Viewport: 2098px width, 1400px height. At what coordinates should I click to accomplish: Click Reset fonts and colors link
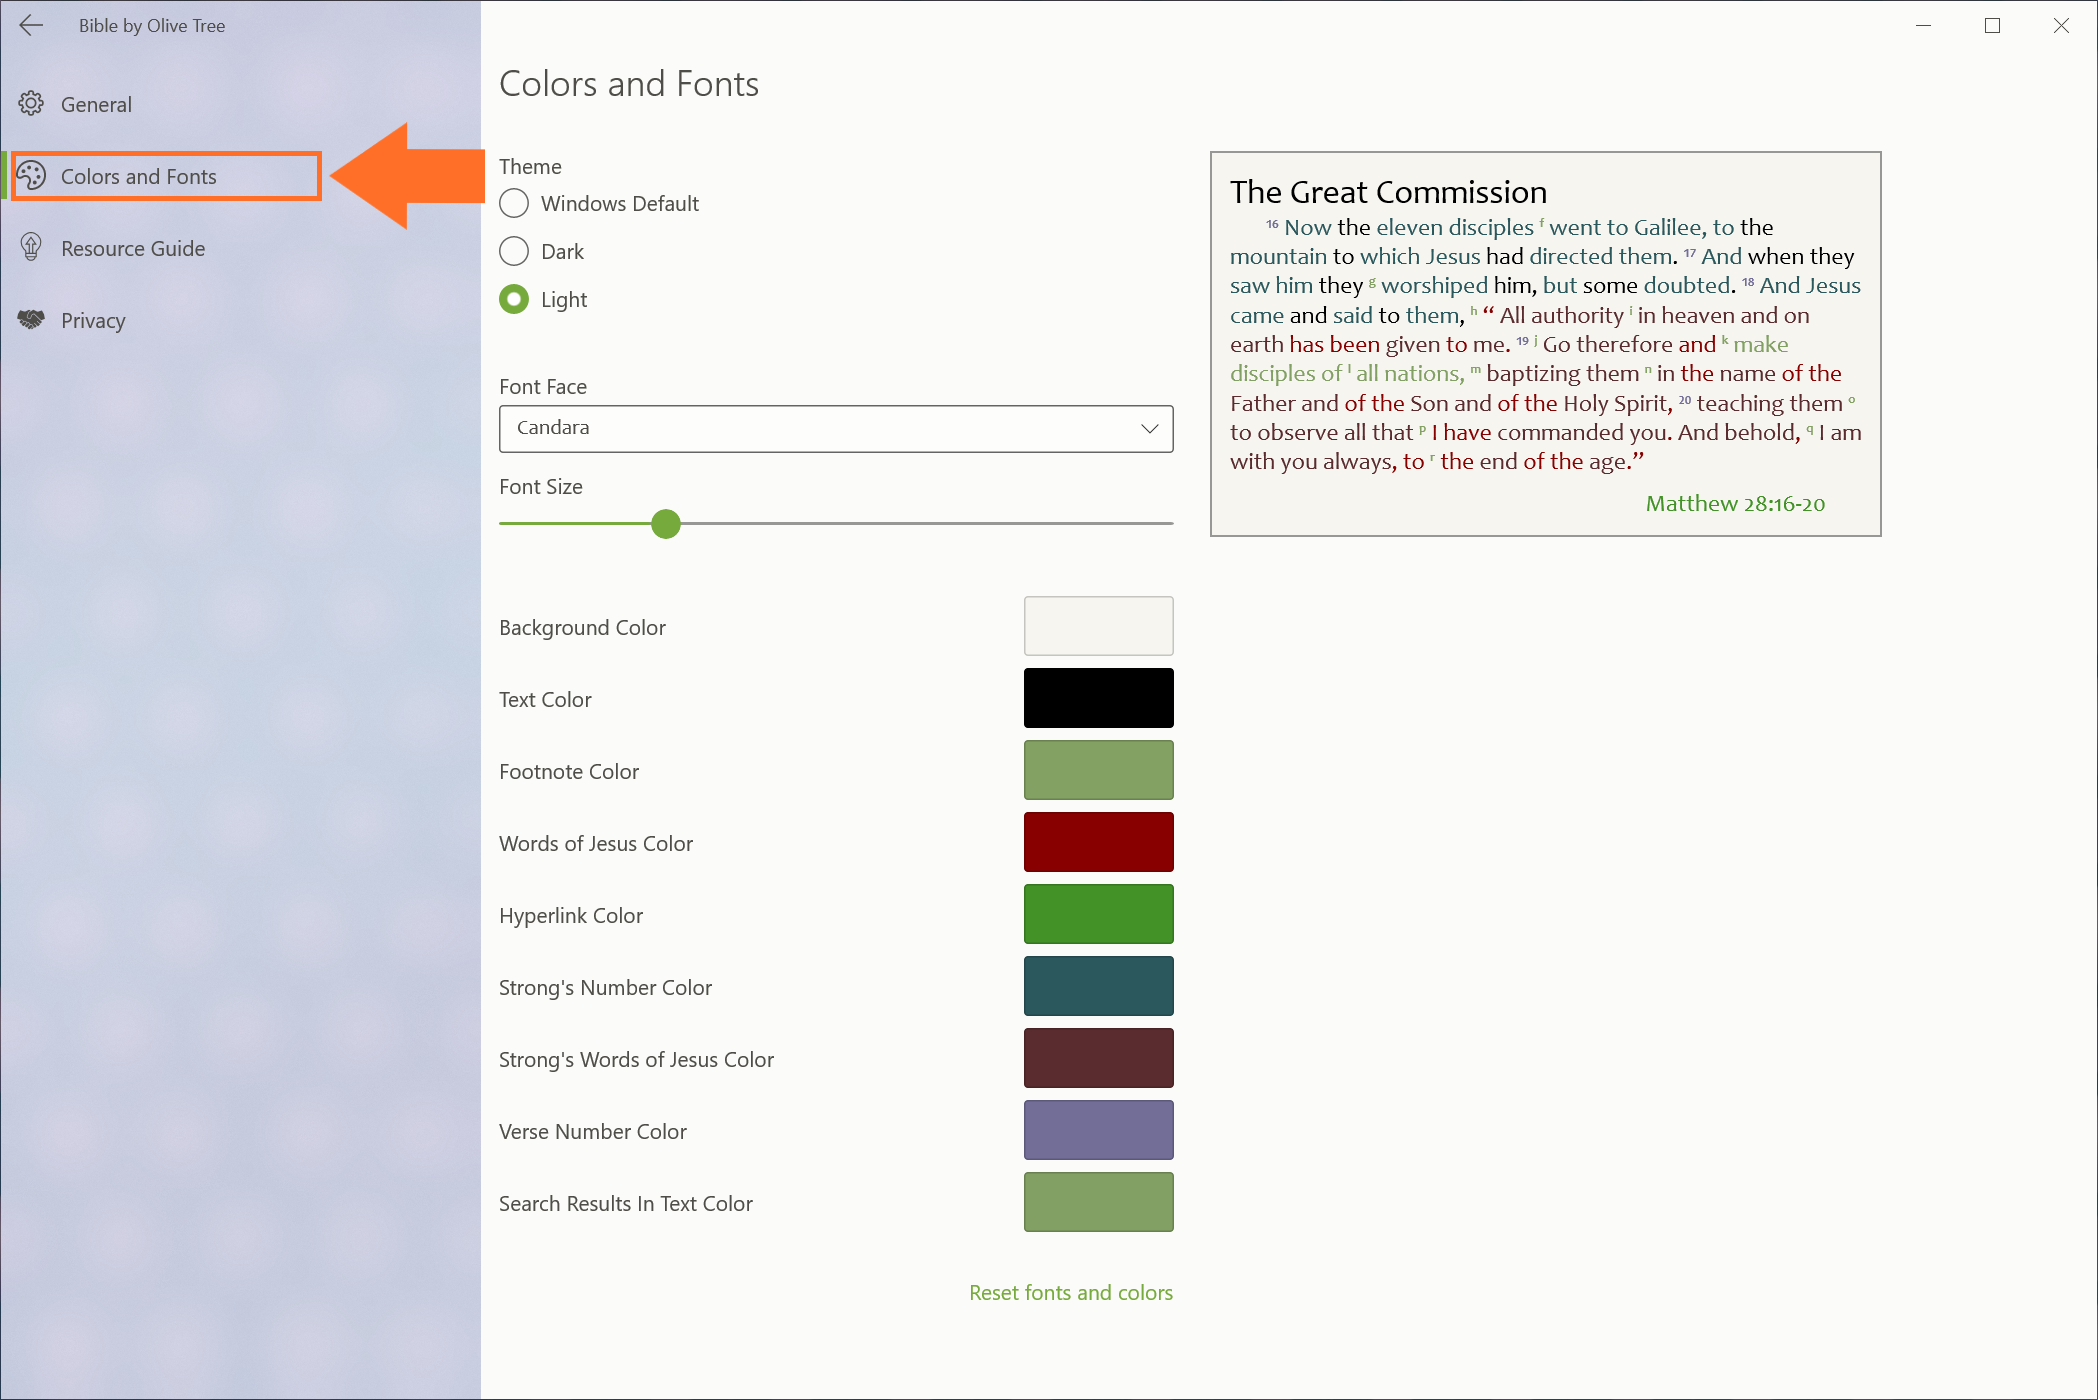(x=1070, y=1293)
